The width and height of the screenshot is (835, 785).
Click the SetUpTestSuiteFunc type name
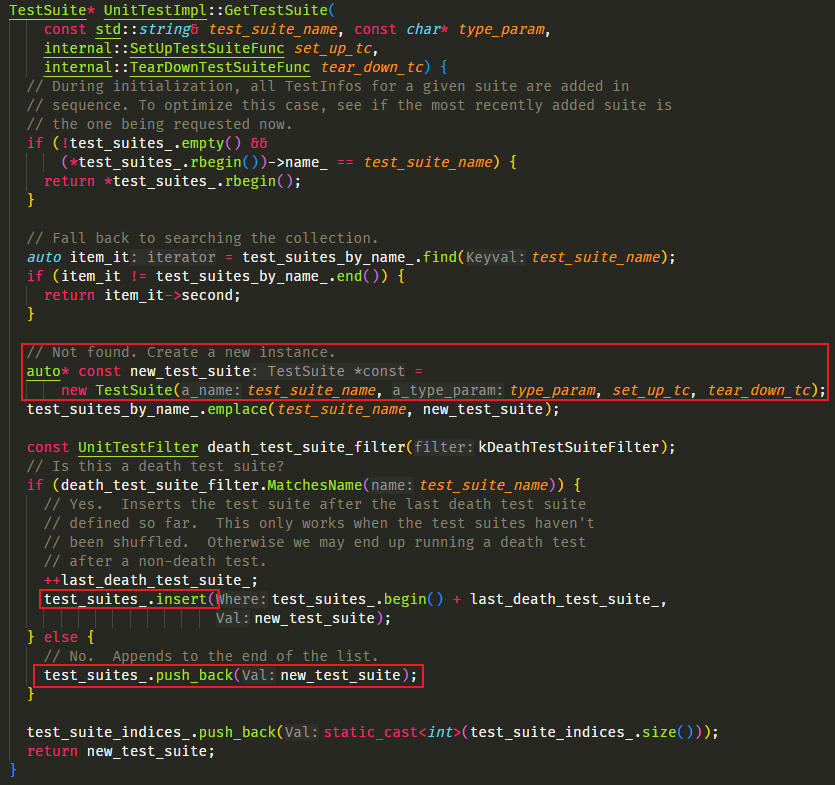click(207, 48)
